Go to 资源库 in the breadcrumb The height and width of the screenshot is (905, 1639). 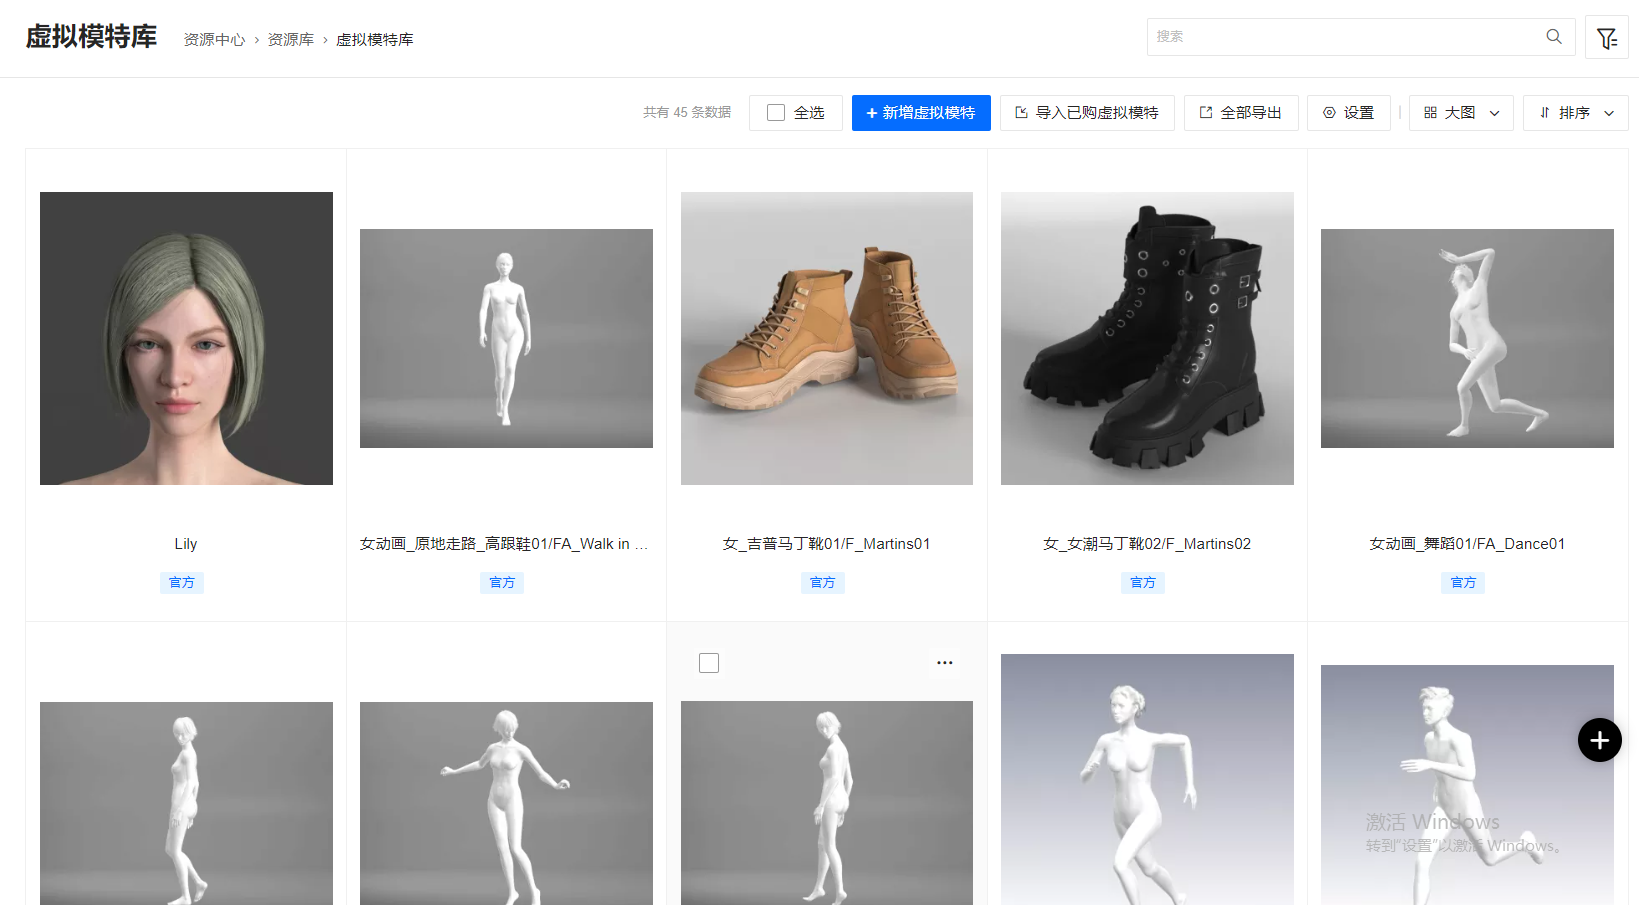(290, 40)
